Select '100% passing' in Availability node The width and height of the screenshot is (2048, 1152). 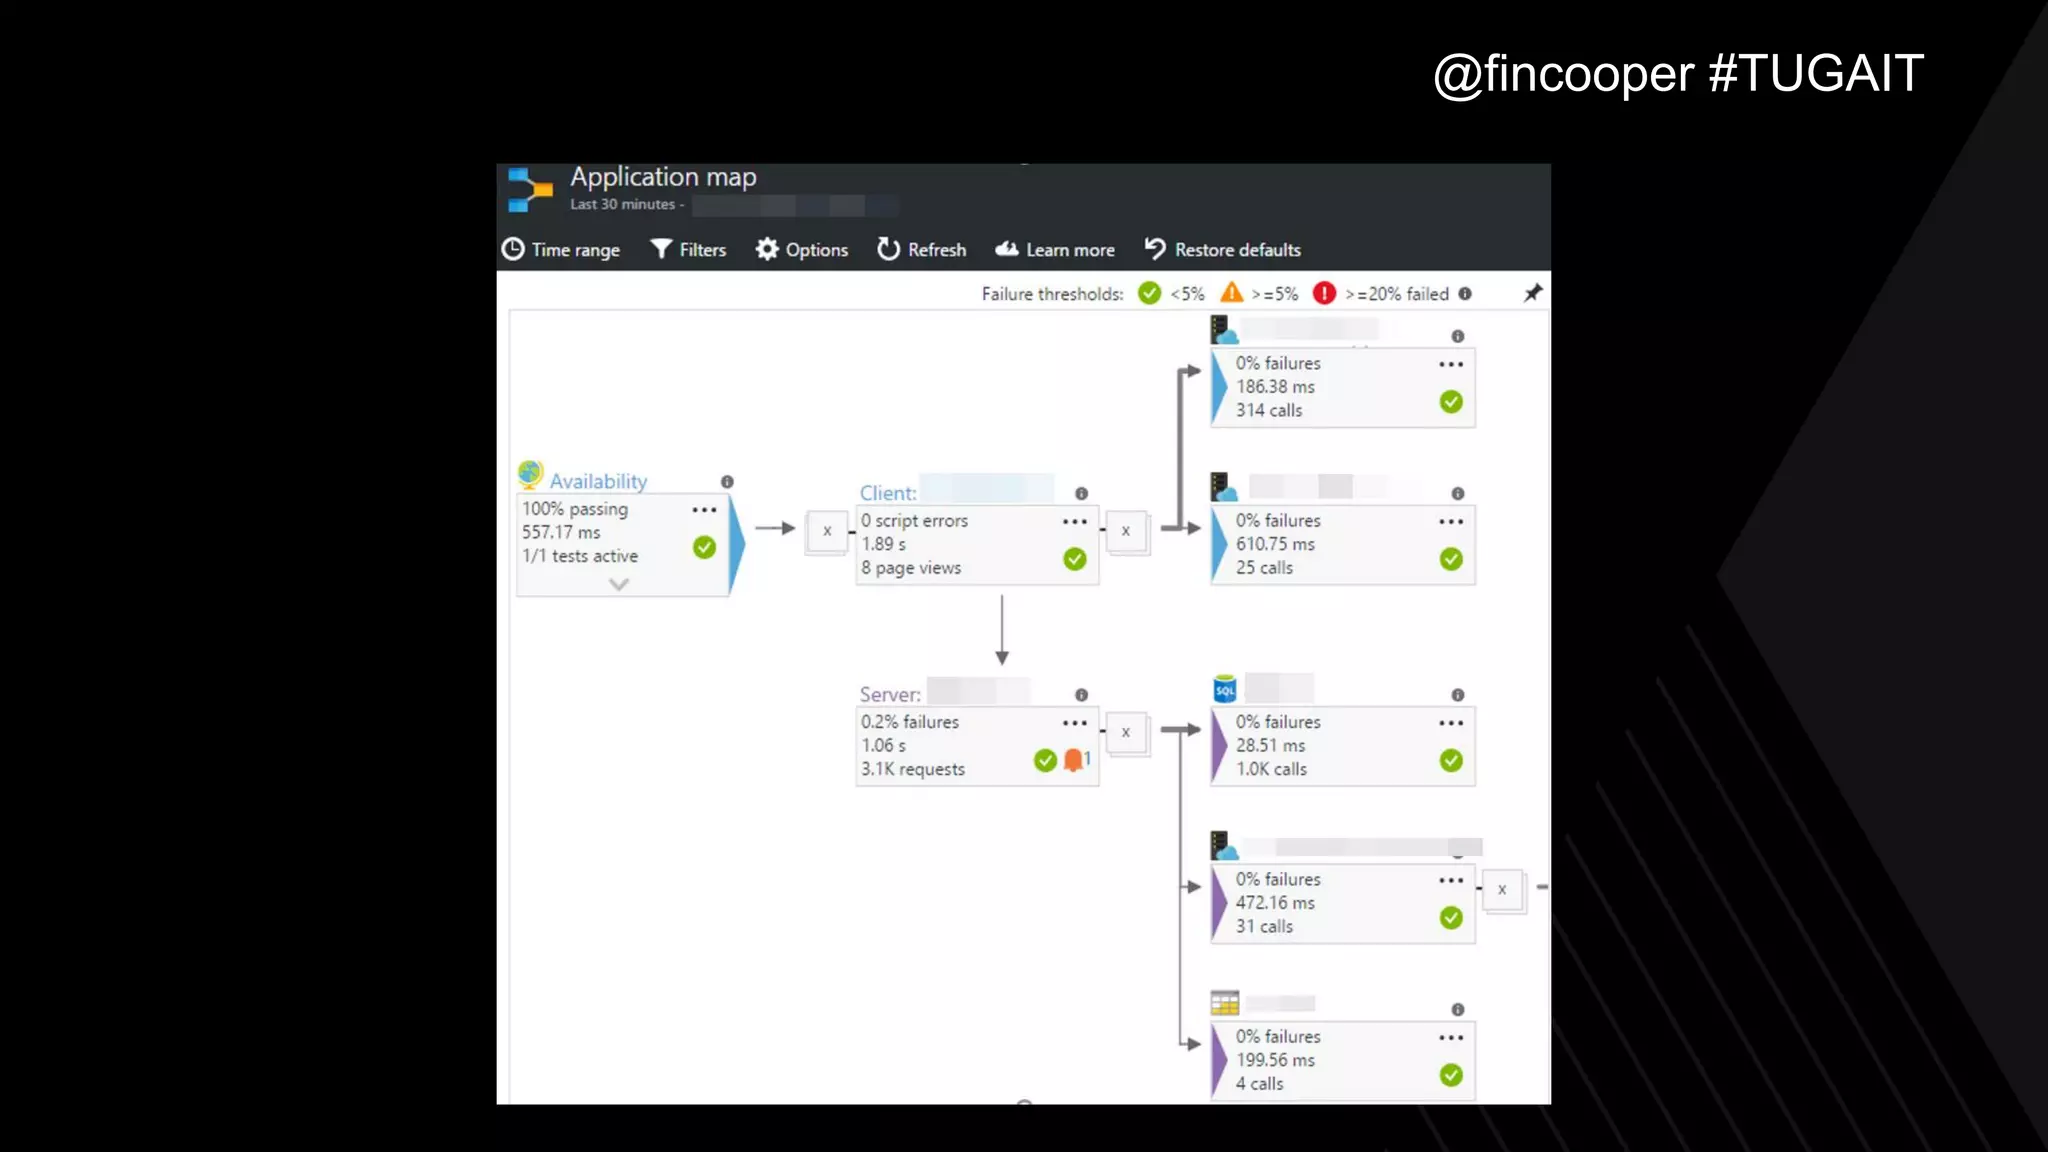pyautogui.click(x=575, y=509)
